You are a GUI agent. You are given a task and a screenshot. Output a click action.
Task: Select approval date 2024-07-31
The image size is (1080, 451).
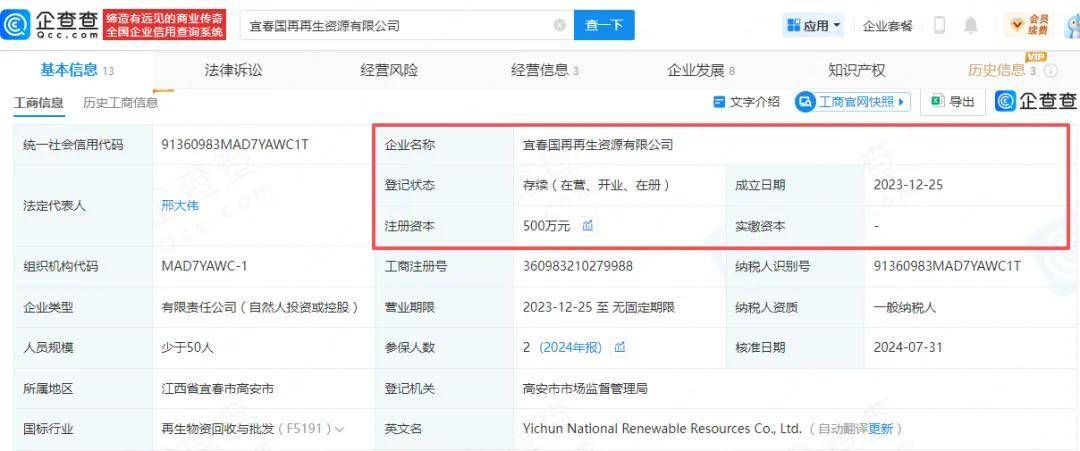908,348
